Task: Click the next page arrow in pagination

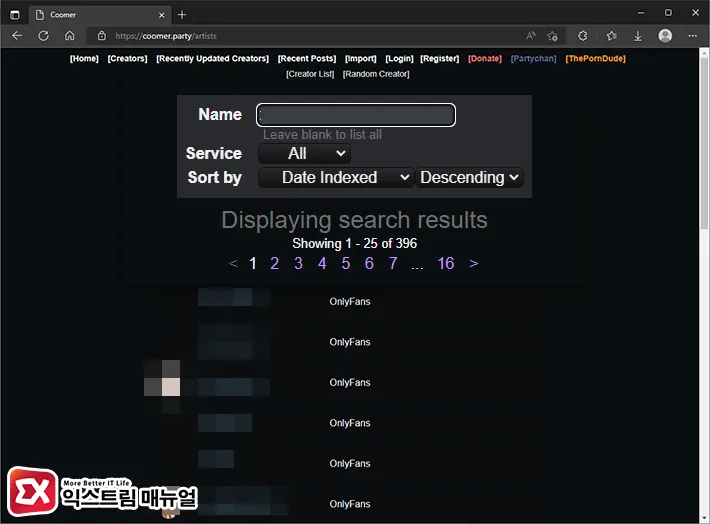Action: pyautogui.click(x=473, y=263)
